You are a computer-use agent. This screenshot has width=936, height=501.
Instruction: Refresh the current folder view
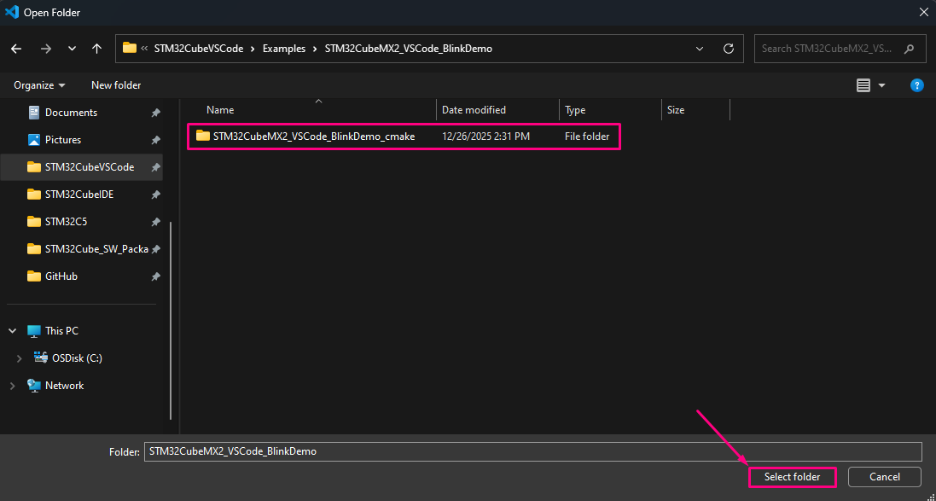(x=728, y=49)
